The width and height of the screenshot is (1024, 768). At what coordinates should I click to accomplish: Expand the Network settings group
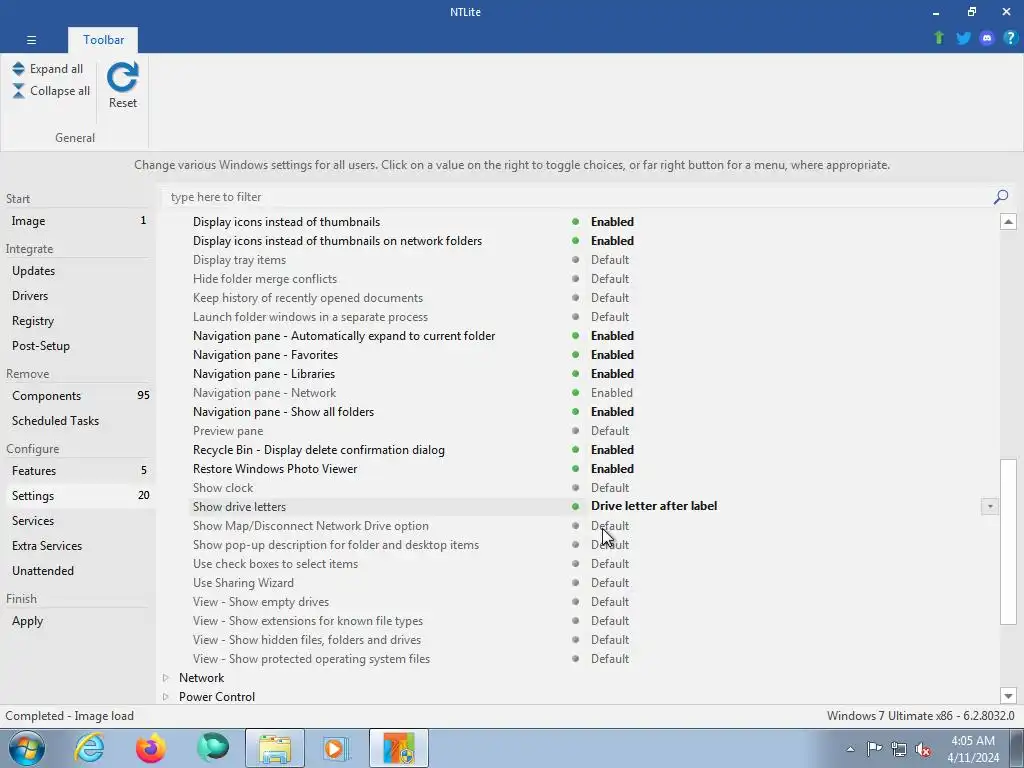166,678
